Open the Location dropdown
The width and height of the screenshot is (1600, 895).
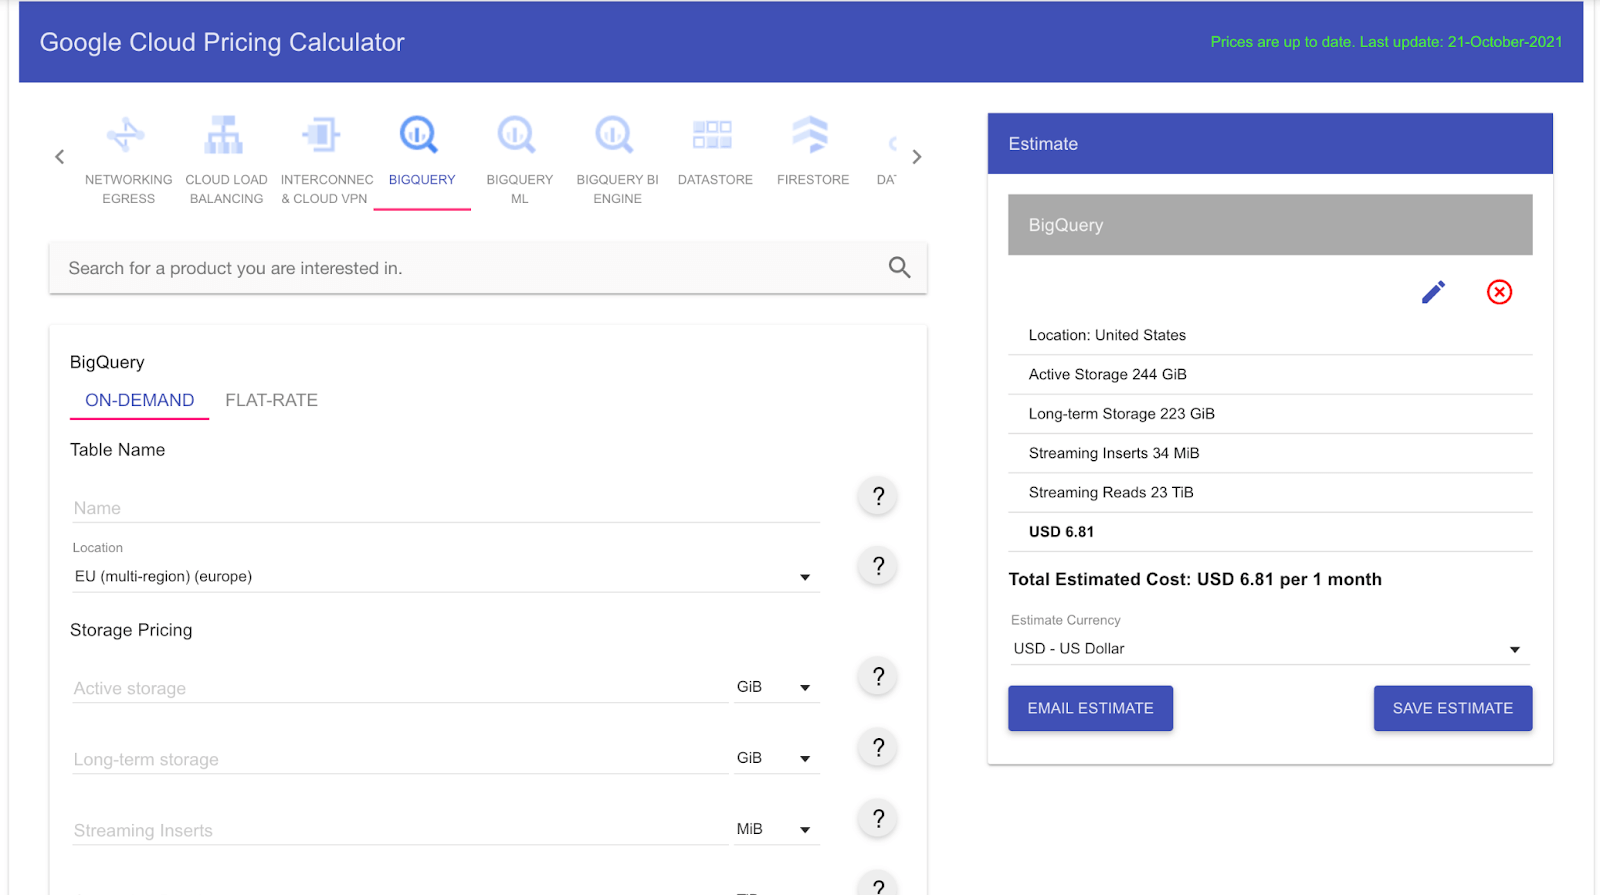pos(444,577)
